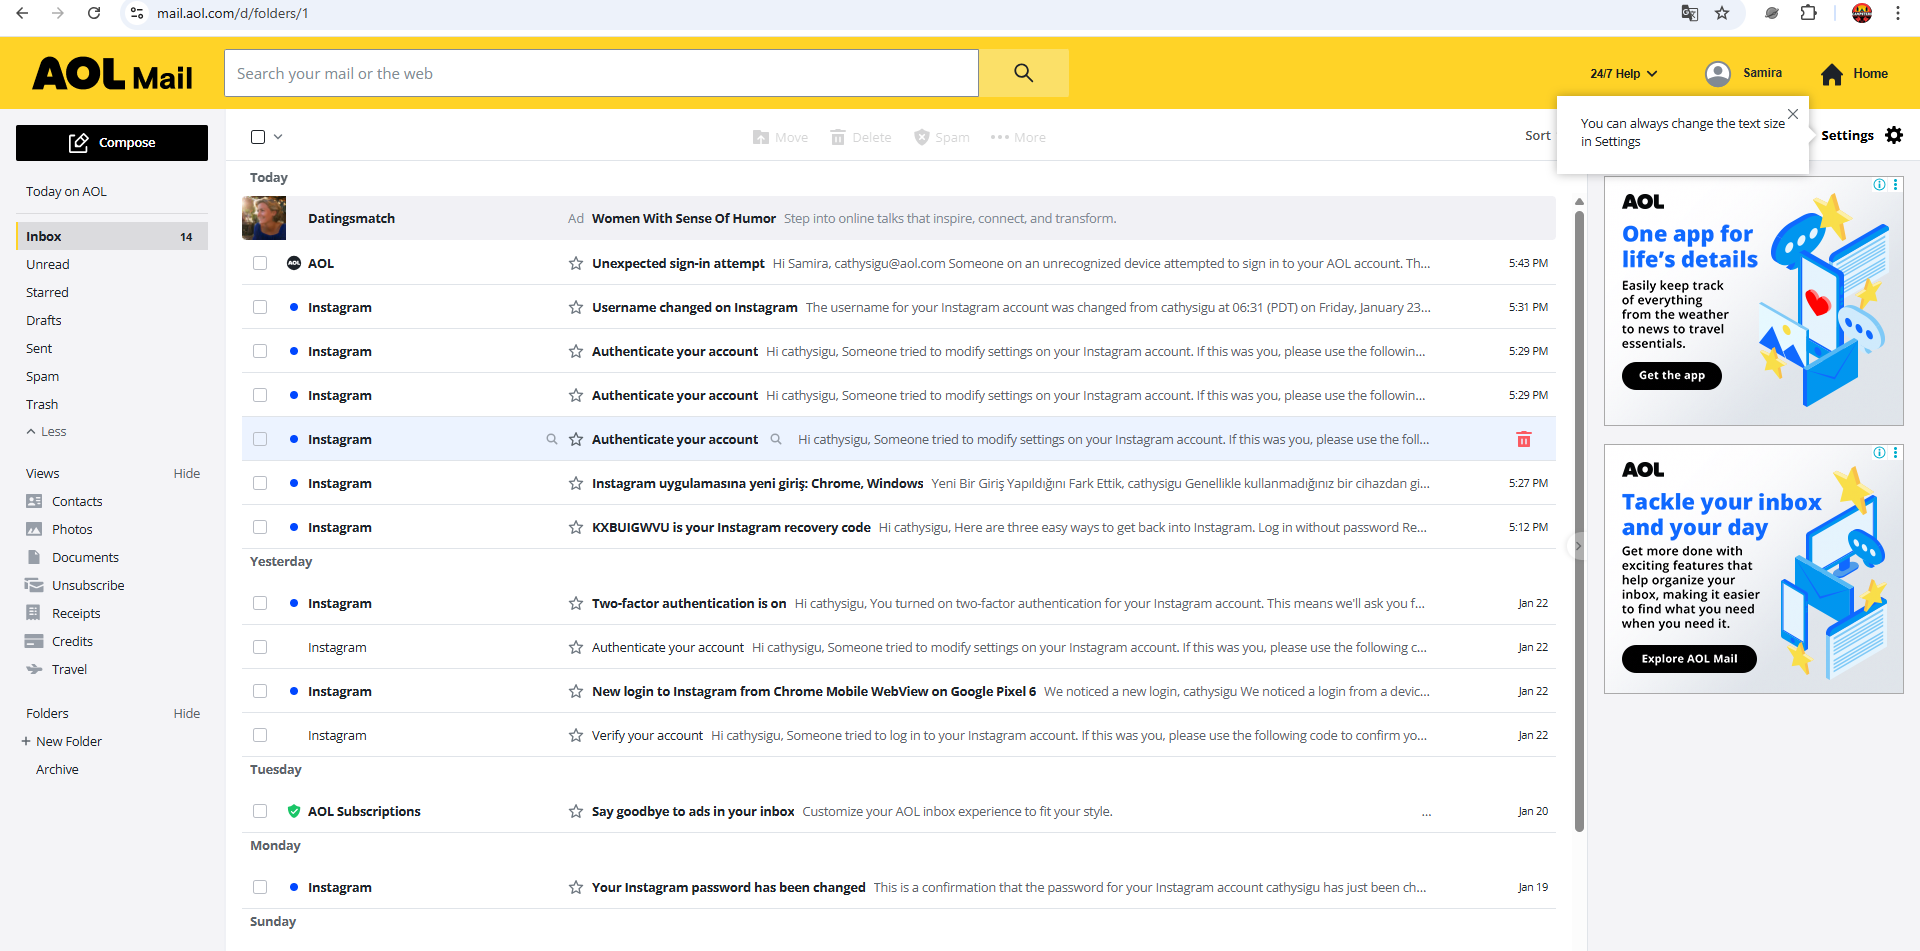The height and width of the screenshot is (951, 1920).
Task: Delete the highlighted Instagram email via trash icon
Action: (1524, 439)
